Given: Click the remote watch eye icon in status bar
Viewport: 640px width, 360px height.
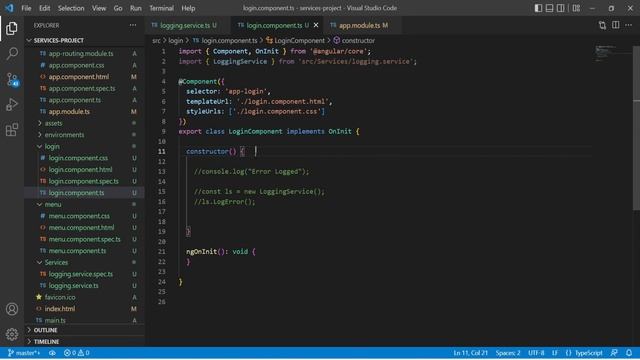Looking at the screenshot, I should pos(52,353).
